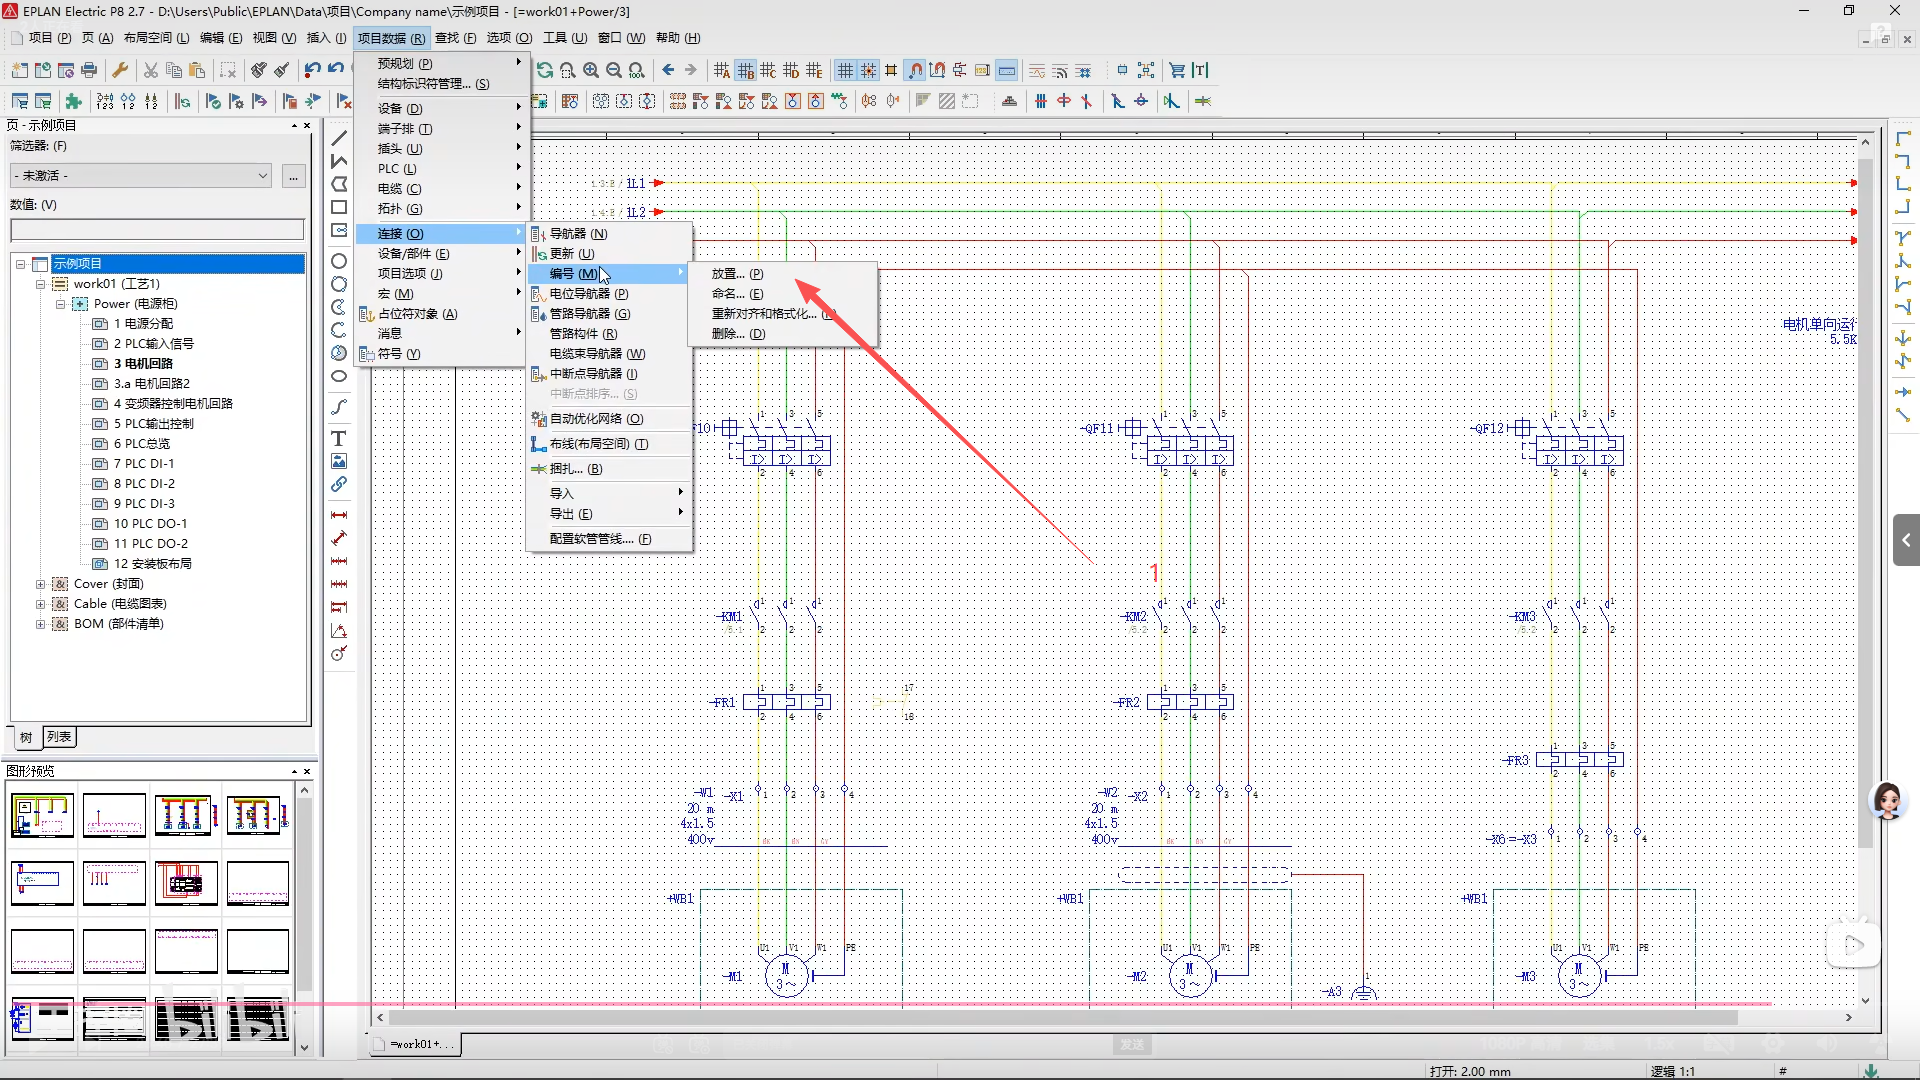Expand the Cover (封面) tree node
The height and width of the screenshot is (1080, 1920).
click(40, 584)
